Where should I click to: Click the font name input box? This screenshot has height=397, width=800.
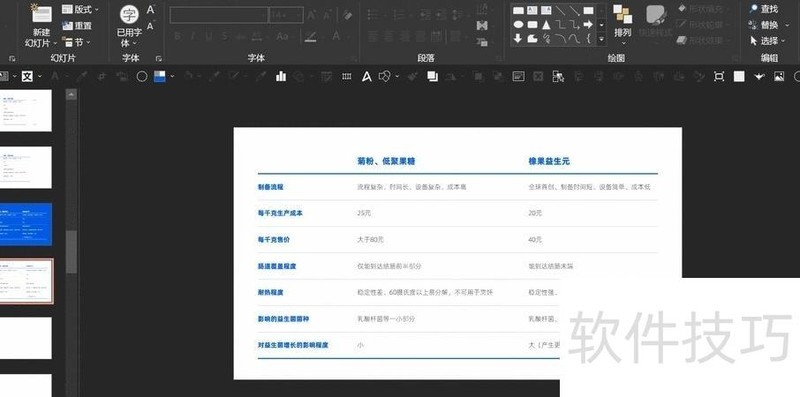tap(219, 15)
